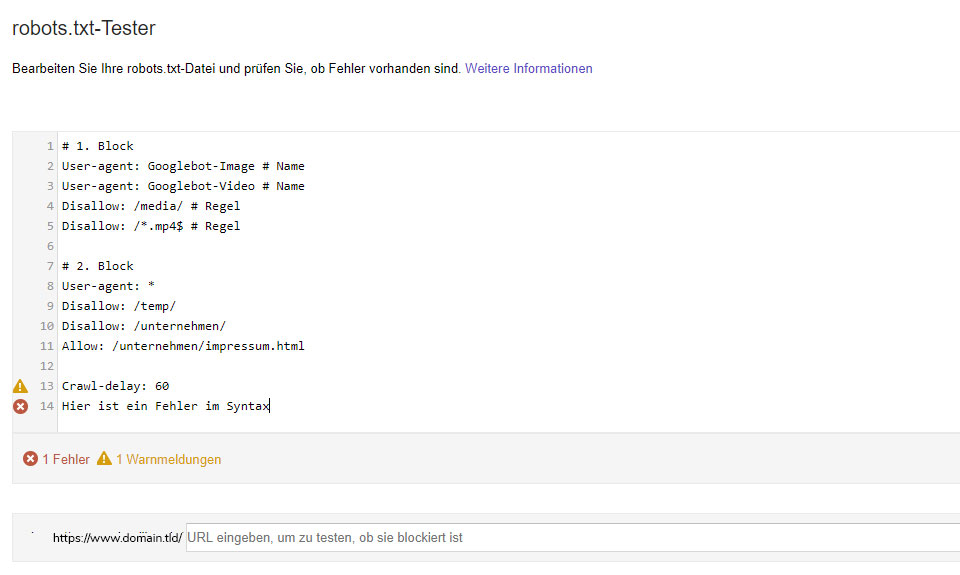Click the 'Bearbeiten Sie Ihre robots.txt-Datei' description text
This screenshot has width=960, height=575.
(x=236, y=69)
